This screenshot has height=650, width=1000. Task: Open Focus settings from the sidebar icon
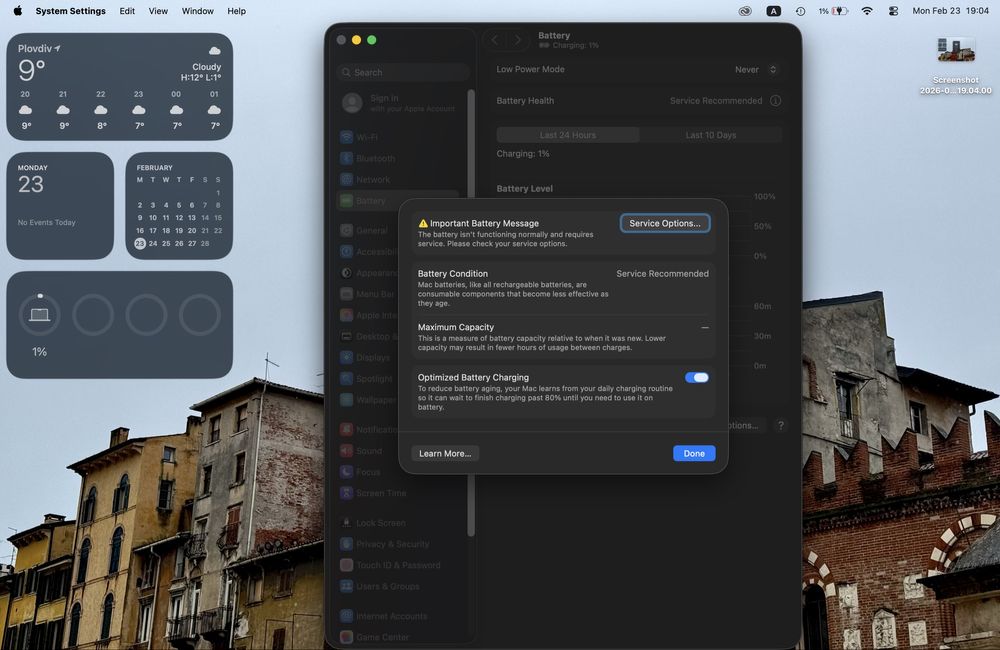[x=346, y=471]
